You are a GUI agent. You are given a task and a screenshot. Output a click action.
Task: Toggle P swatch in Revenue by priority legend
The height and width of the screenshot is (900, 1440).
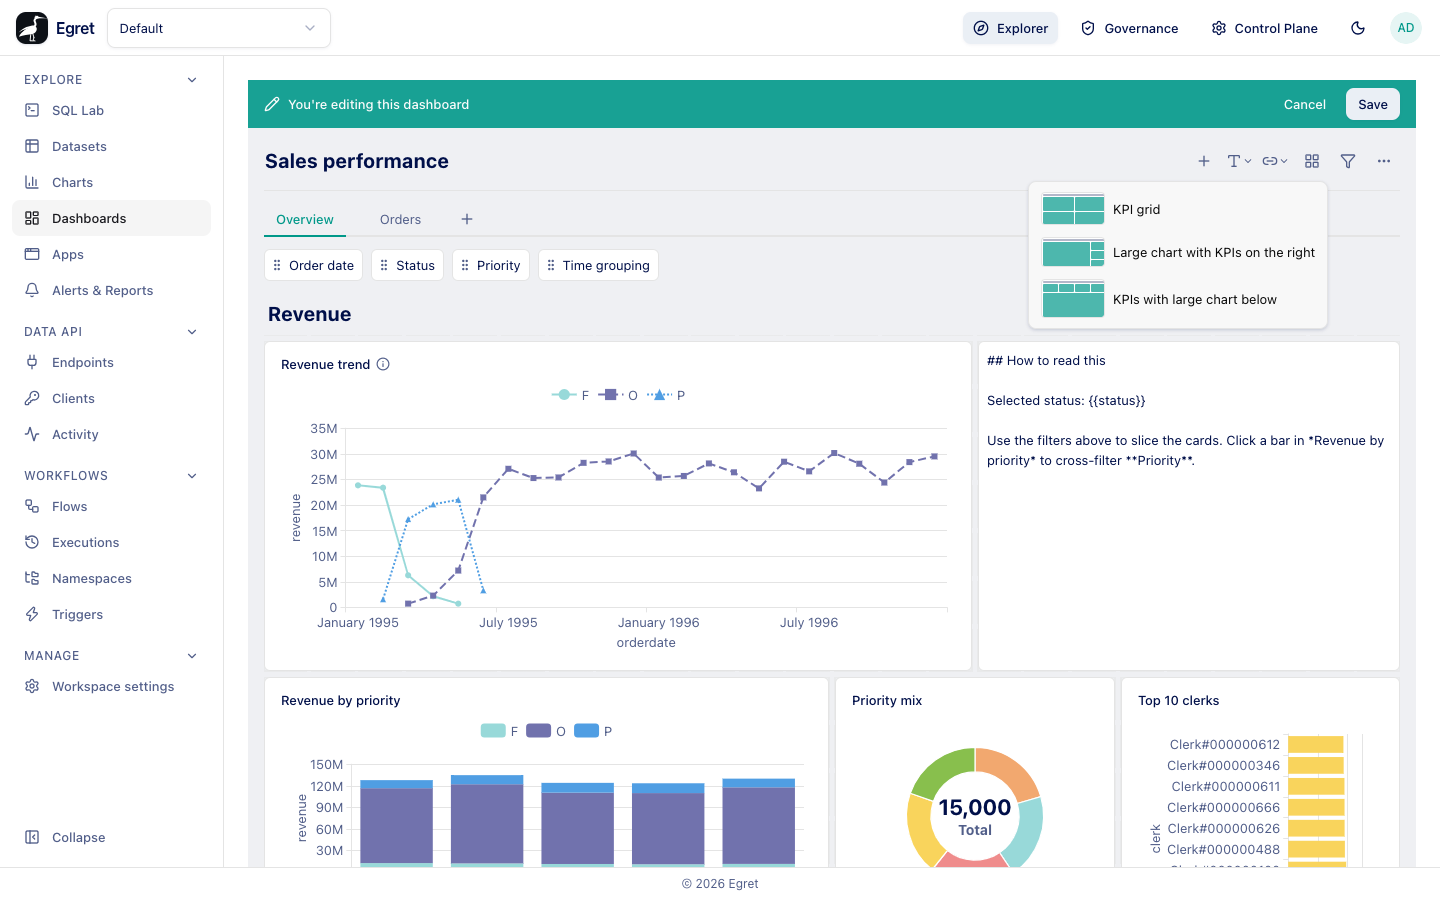(587, 731)
